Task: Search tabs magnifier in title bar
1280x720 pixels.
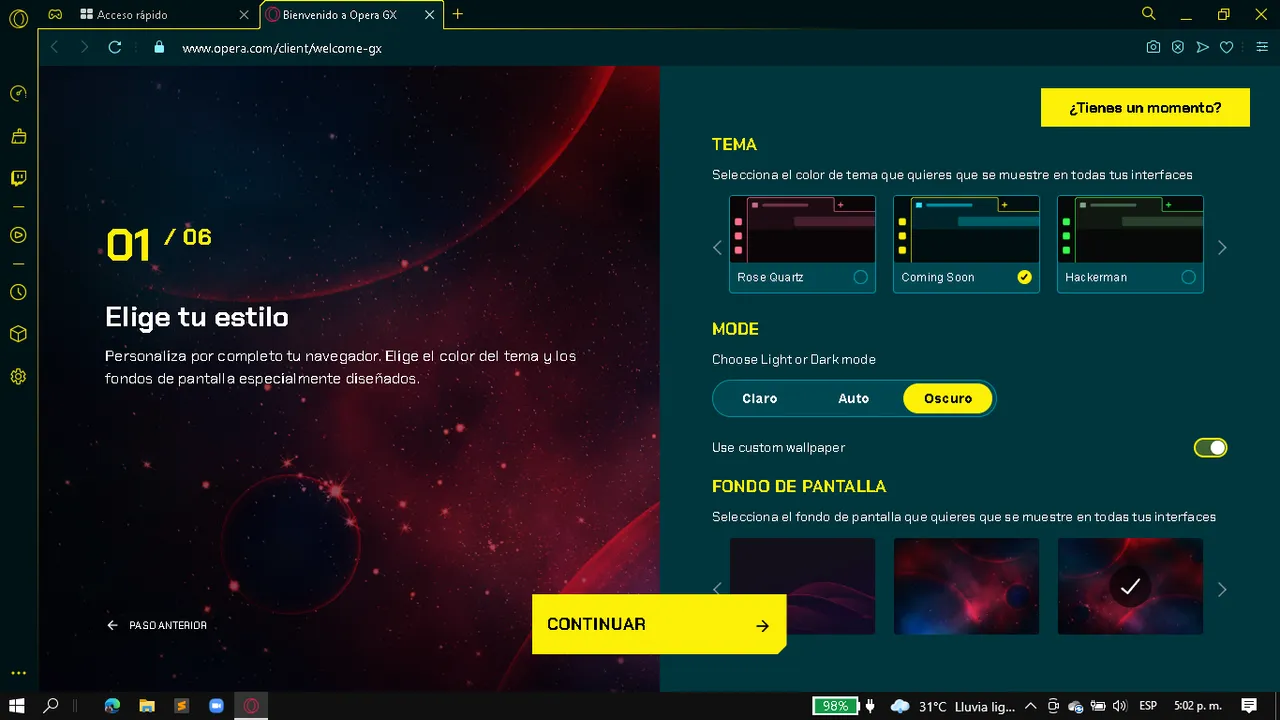Action: [x=1149, y=14]
